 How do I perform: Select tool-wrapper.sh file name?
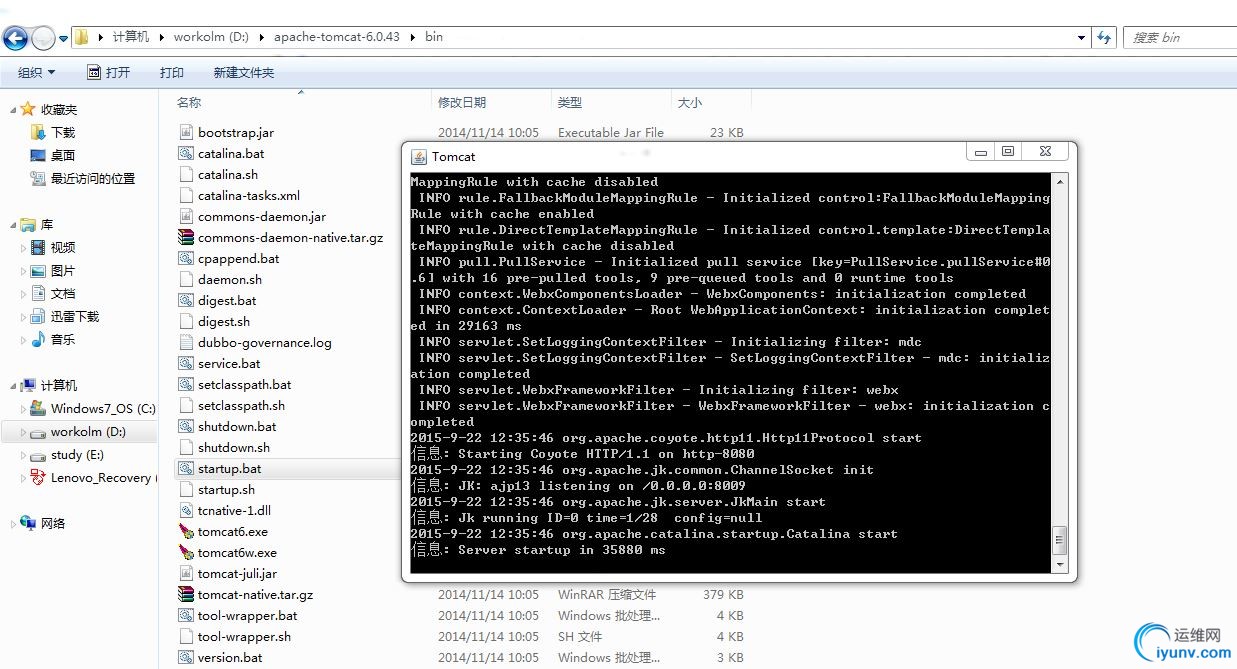244,636
